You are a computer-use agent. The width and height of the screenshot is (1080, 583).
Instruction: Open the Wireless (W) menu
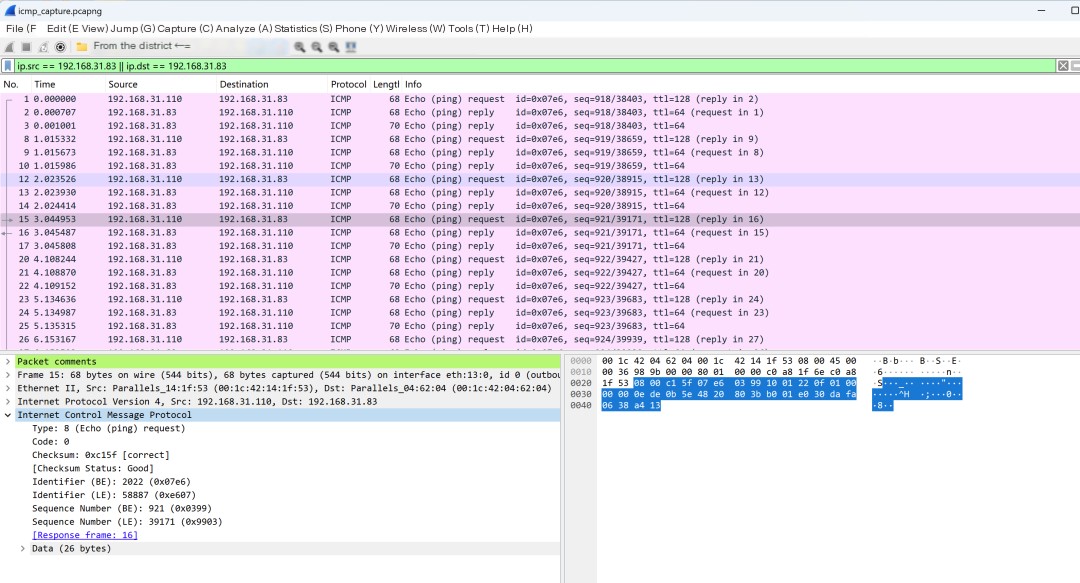[x=415, y=29]
